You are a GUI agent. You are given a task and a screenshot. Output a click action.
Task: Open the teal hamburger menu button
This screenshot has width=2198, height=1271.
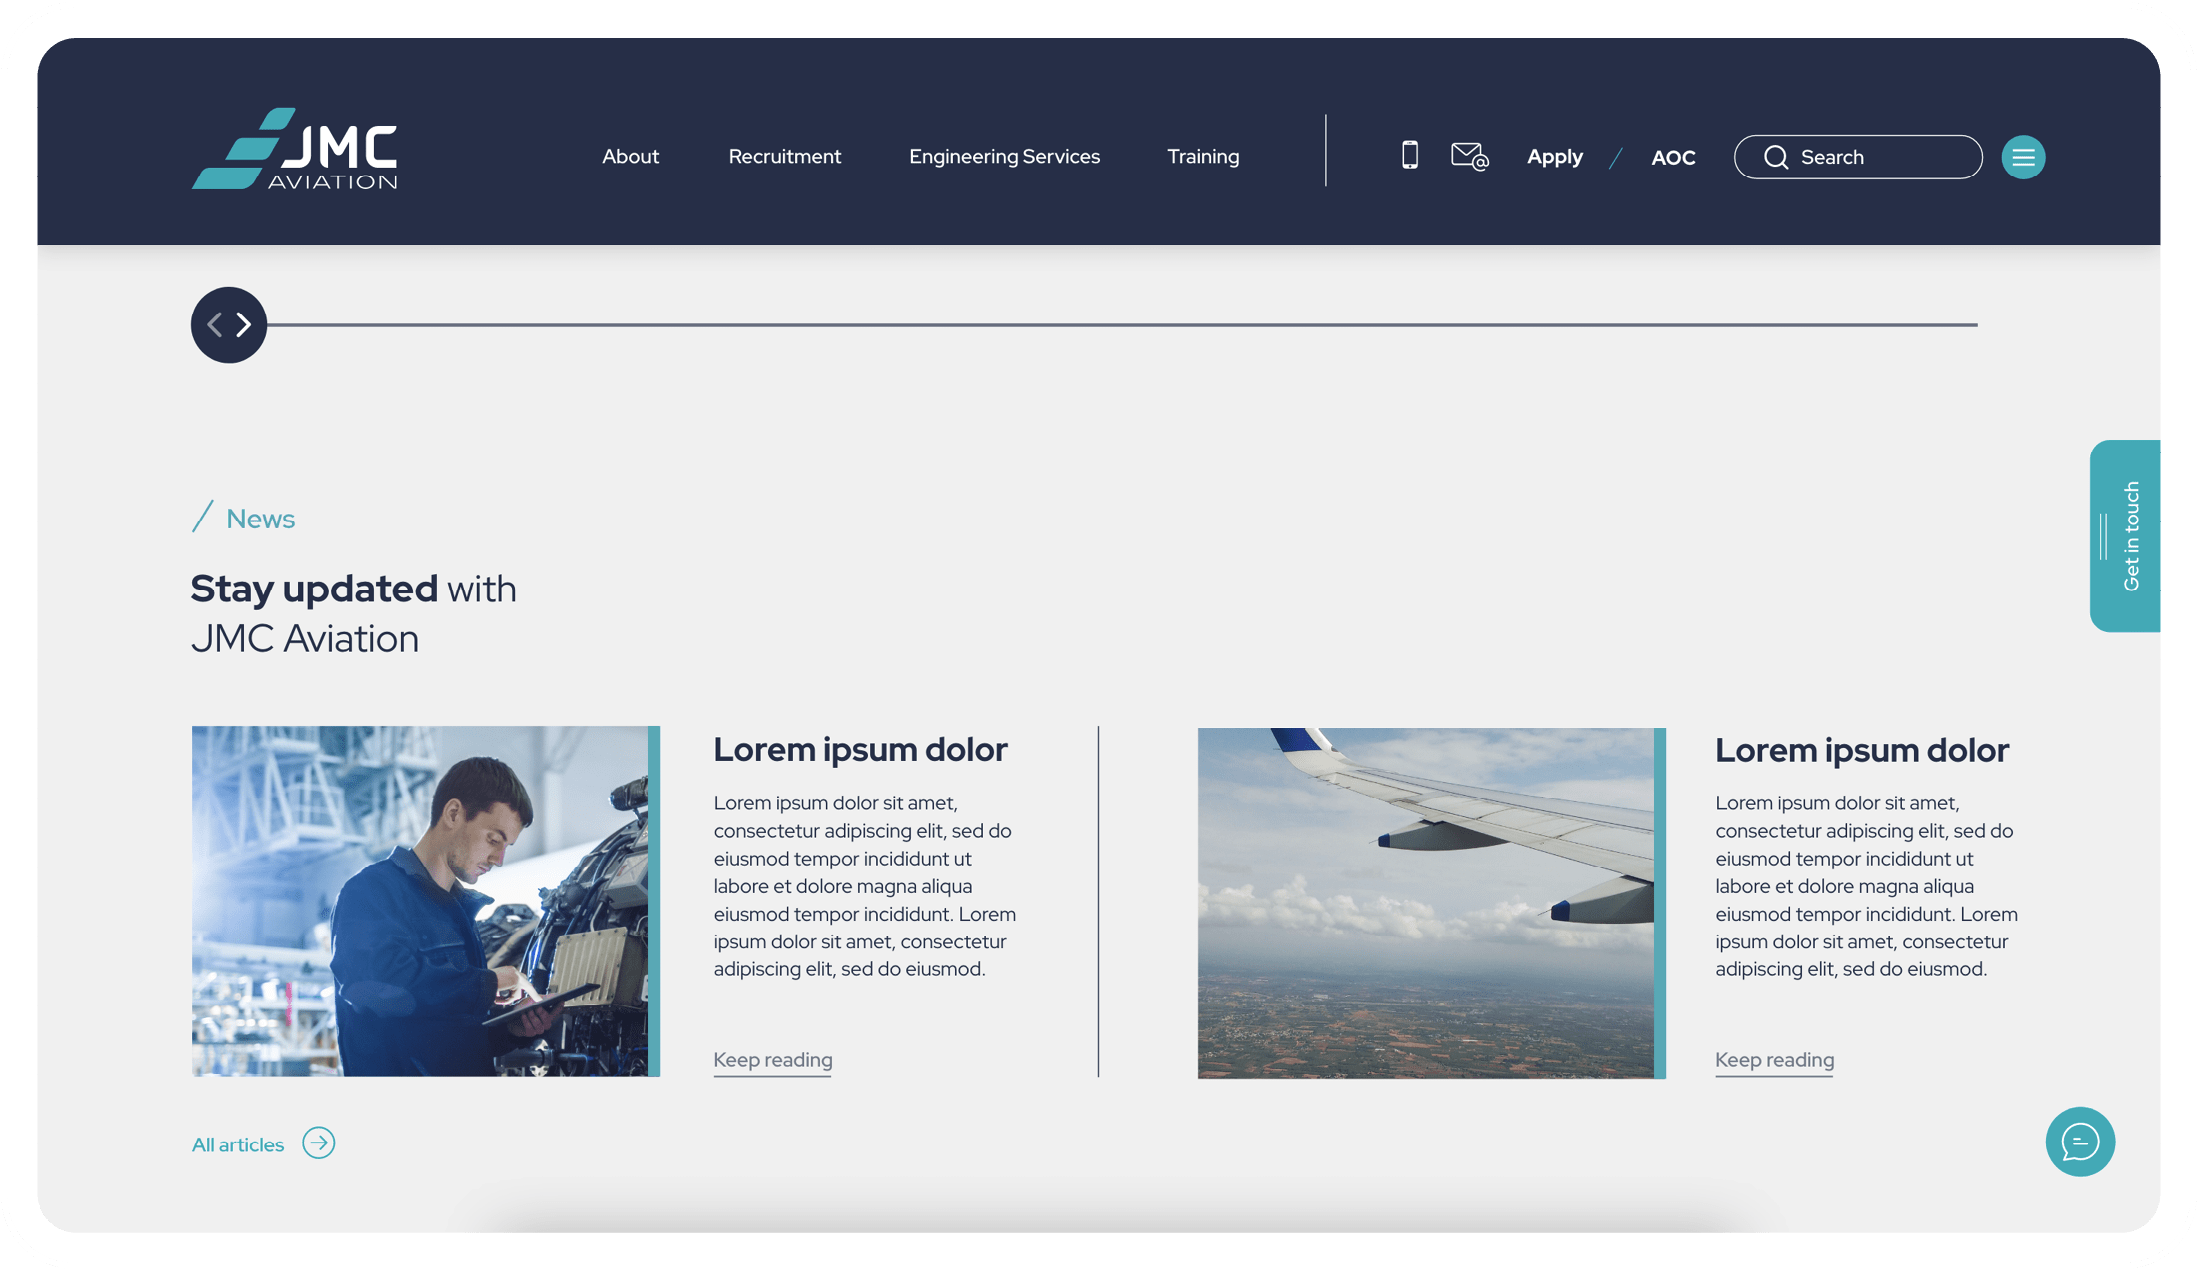click(2023, 157)
